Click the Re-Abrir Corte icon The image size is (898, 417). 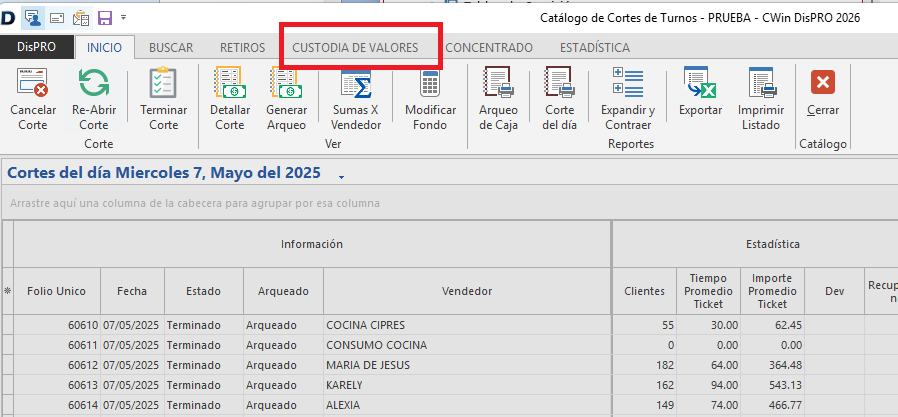click(x=94, y=83)
